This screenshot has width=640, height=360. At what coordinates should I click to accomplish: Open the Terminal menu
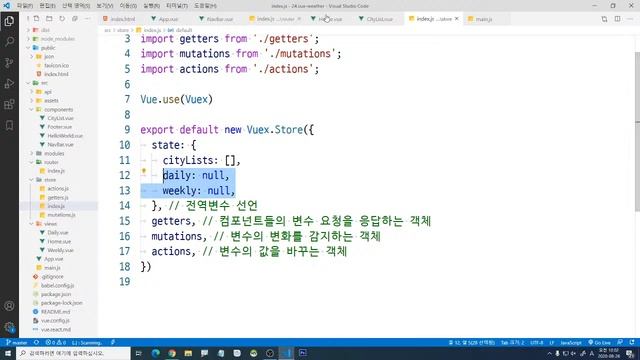pyautogui.click(x=177, y=6)
